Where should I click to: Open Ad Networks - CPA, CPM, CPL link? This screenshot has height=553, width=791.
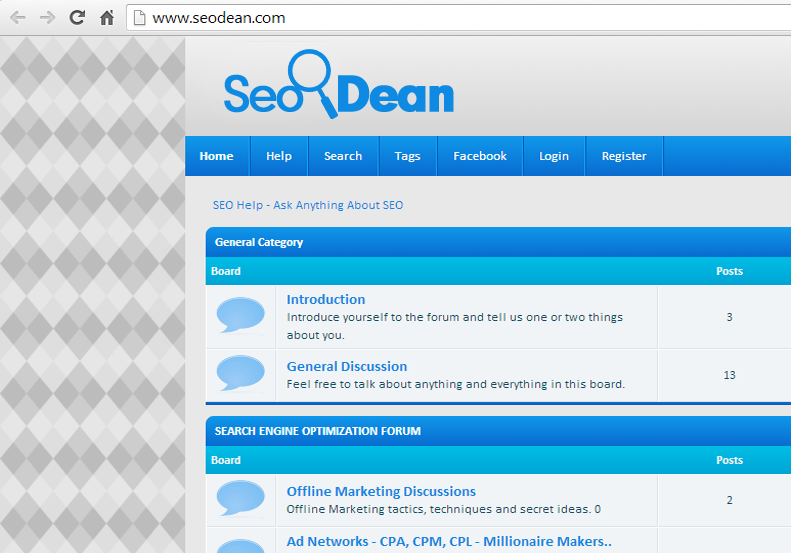[449, 541]
